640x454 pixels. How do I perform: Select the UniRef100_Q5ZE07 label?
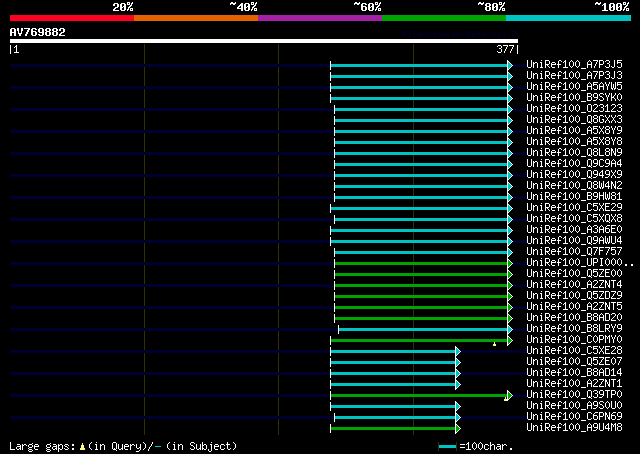point(574,362)
